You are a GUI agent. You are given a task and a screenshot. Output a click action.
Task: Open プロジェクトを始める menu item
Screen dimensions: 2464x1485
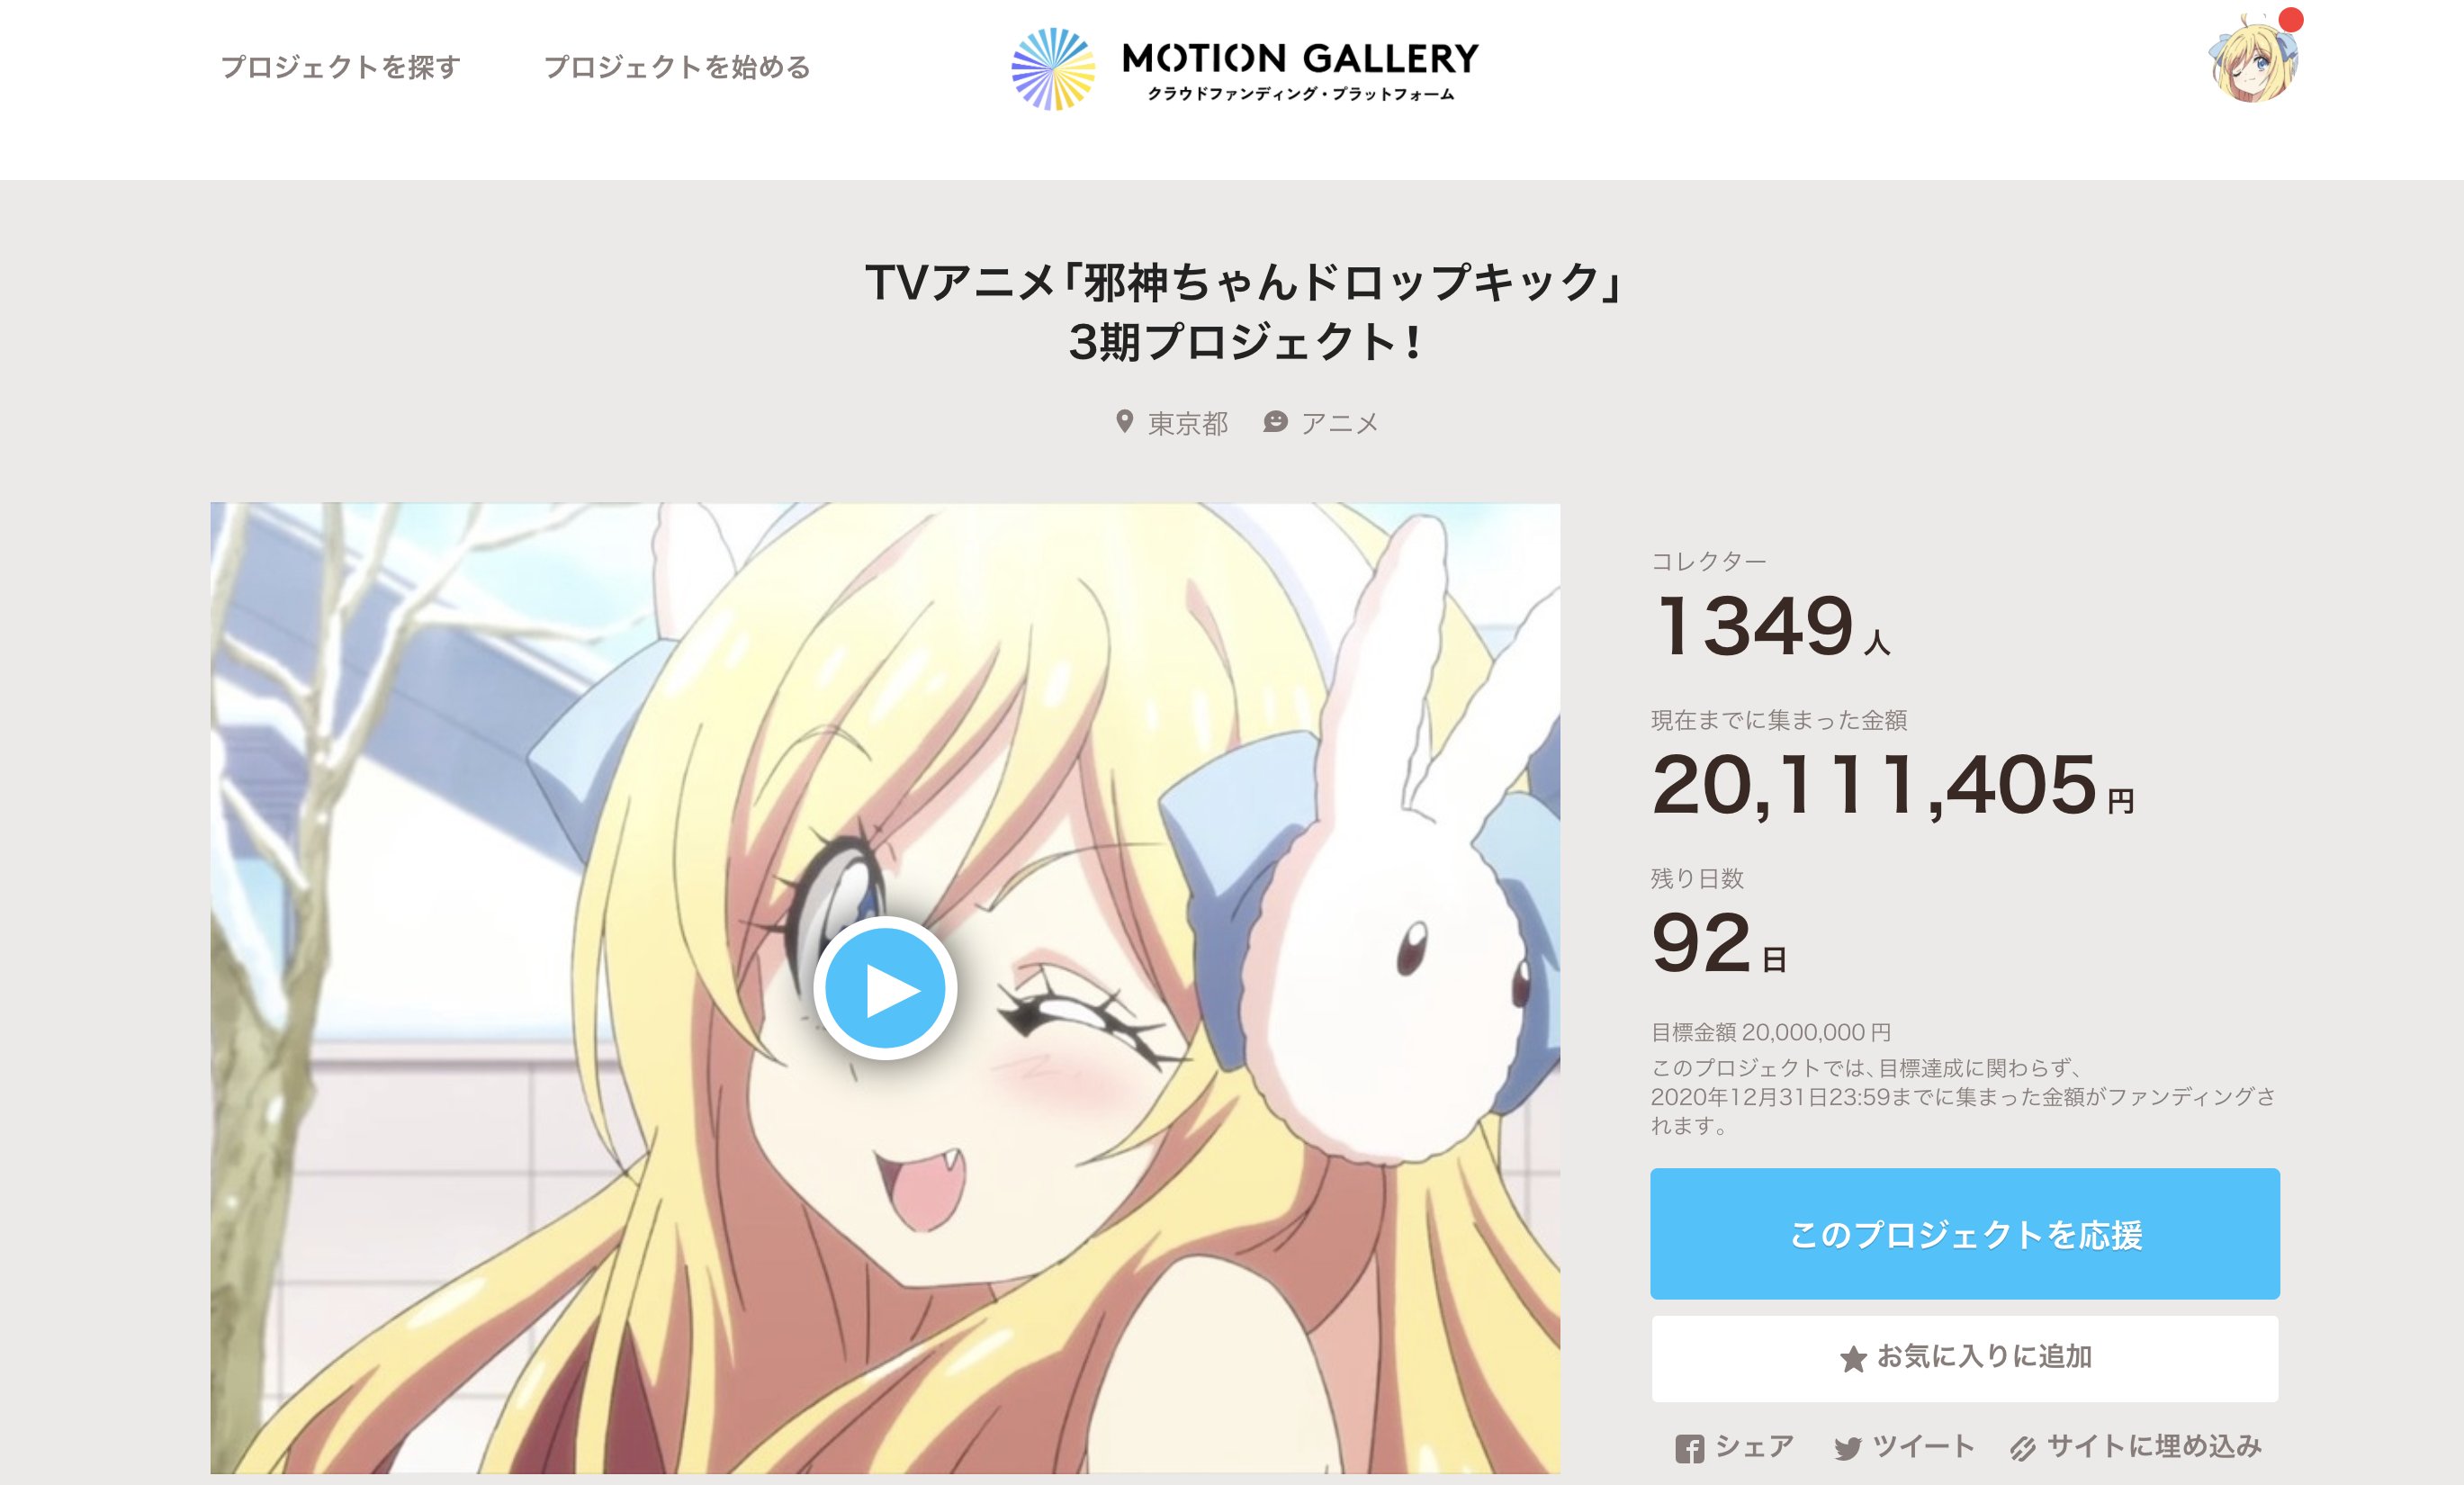coord(677,67)
